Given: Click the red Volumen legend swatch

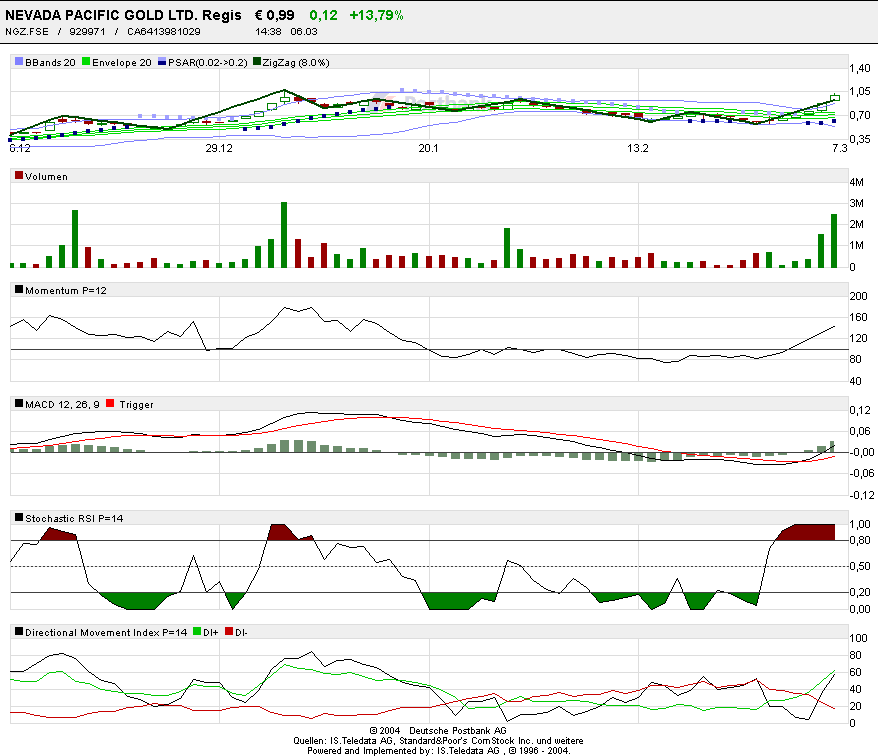Looking at the screenshot, I should coord(18,176).
